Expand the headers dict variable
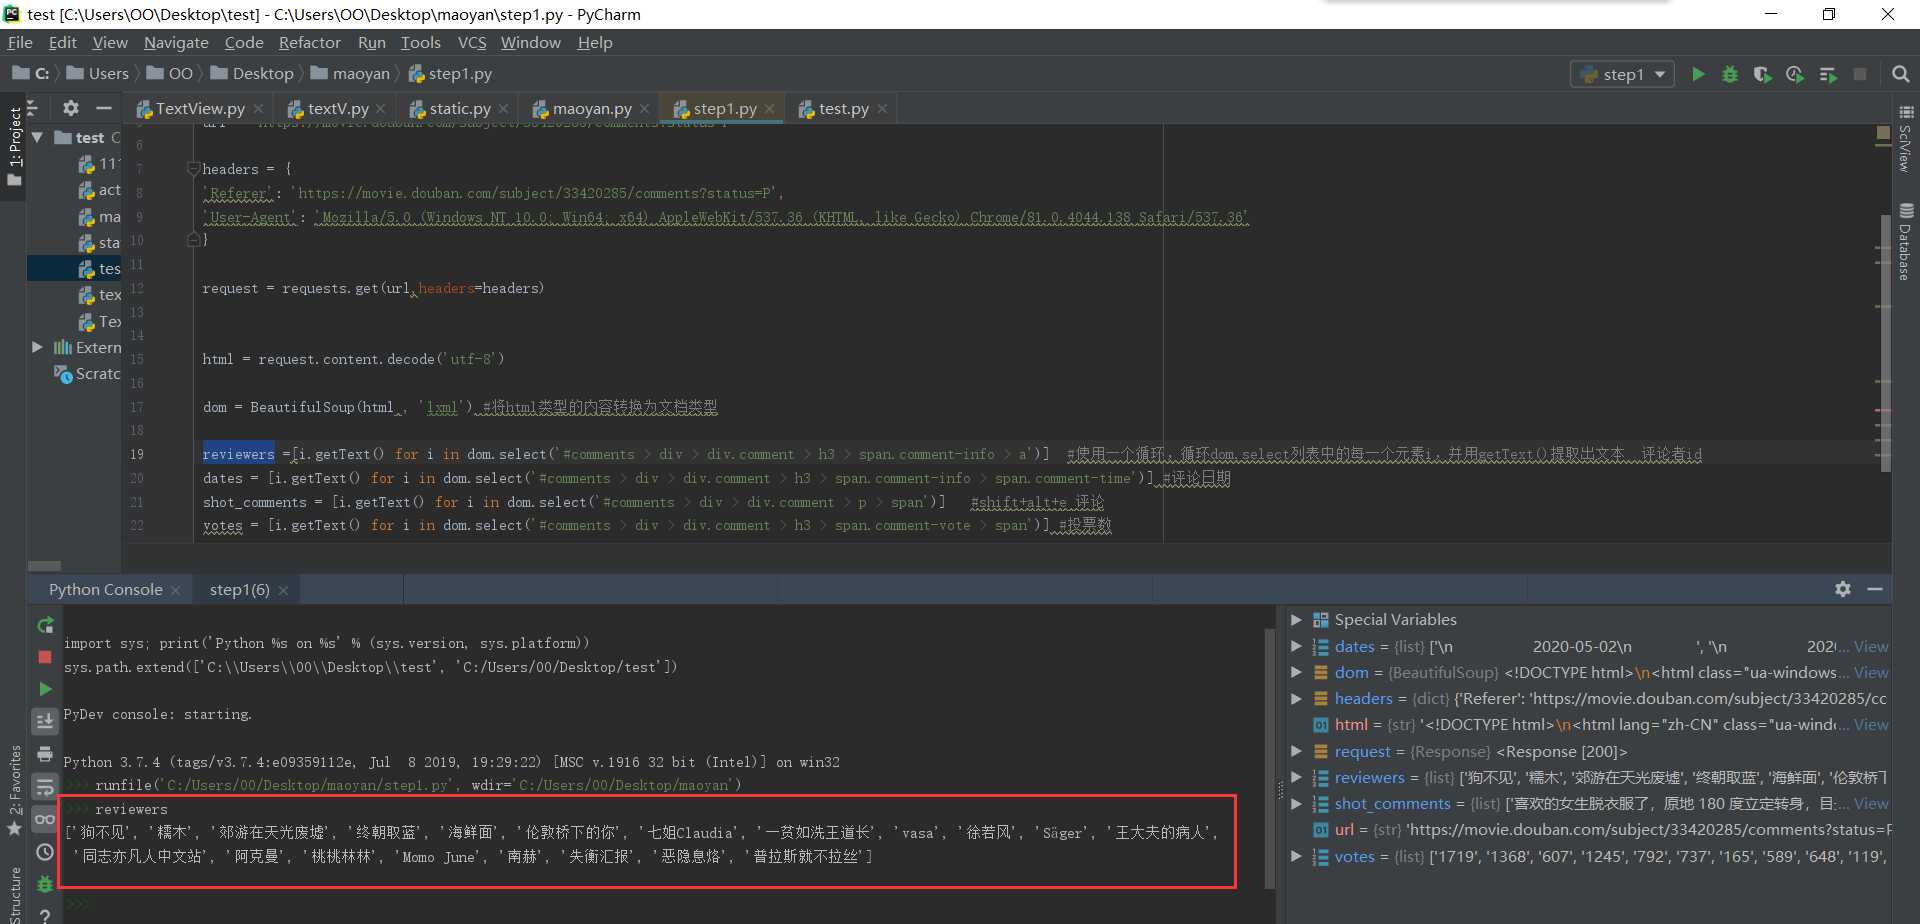The height and width of the screenshot is (924, 1920). pyautogui.click(x=1296, y=698)
